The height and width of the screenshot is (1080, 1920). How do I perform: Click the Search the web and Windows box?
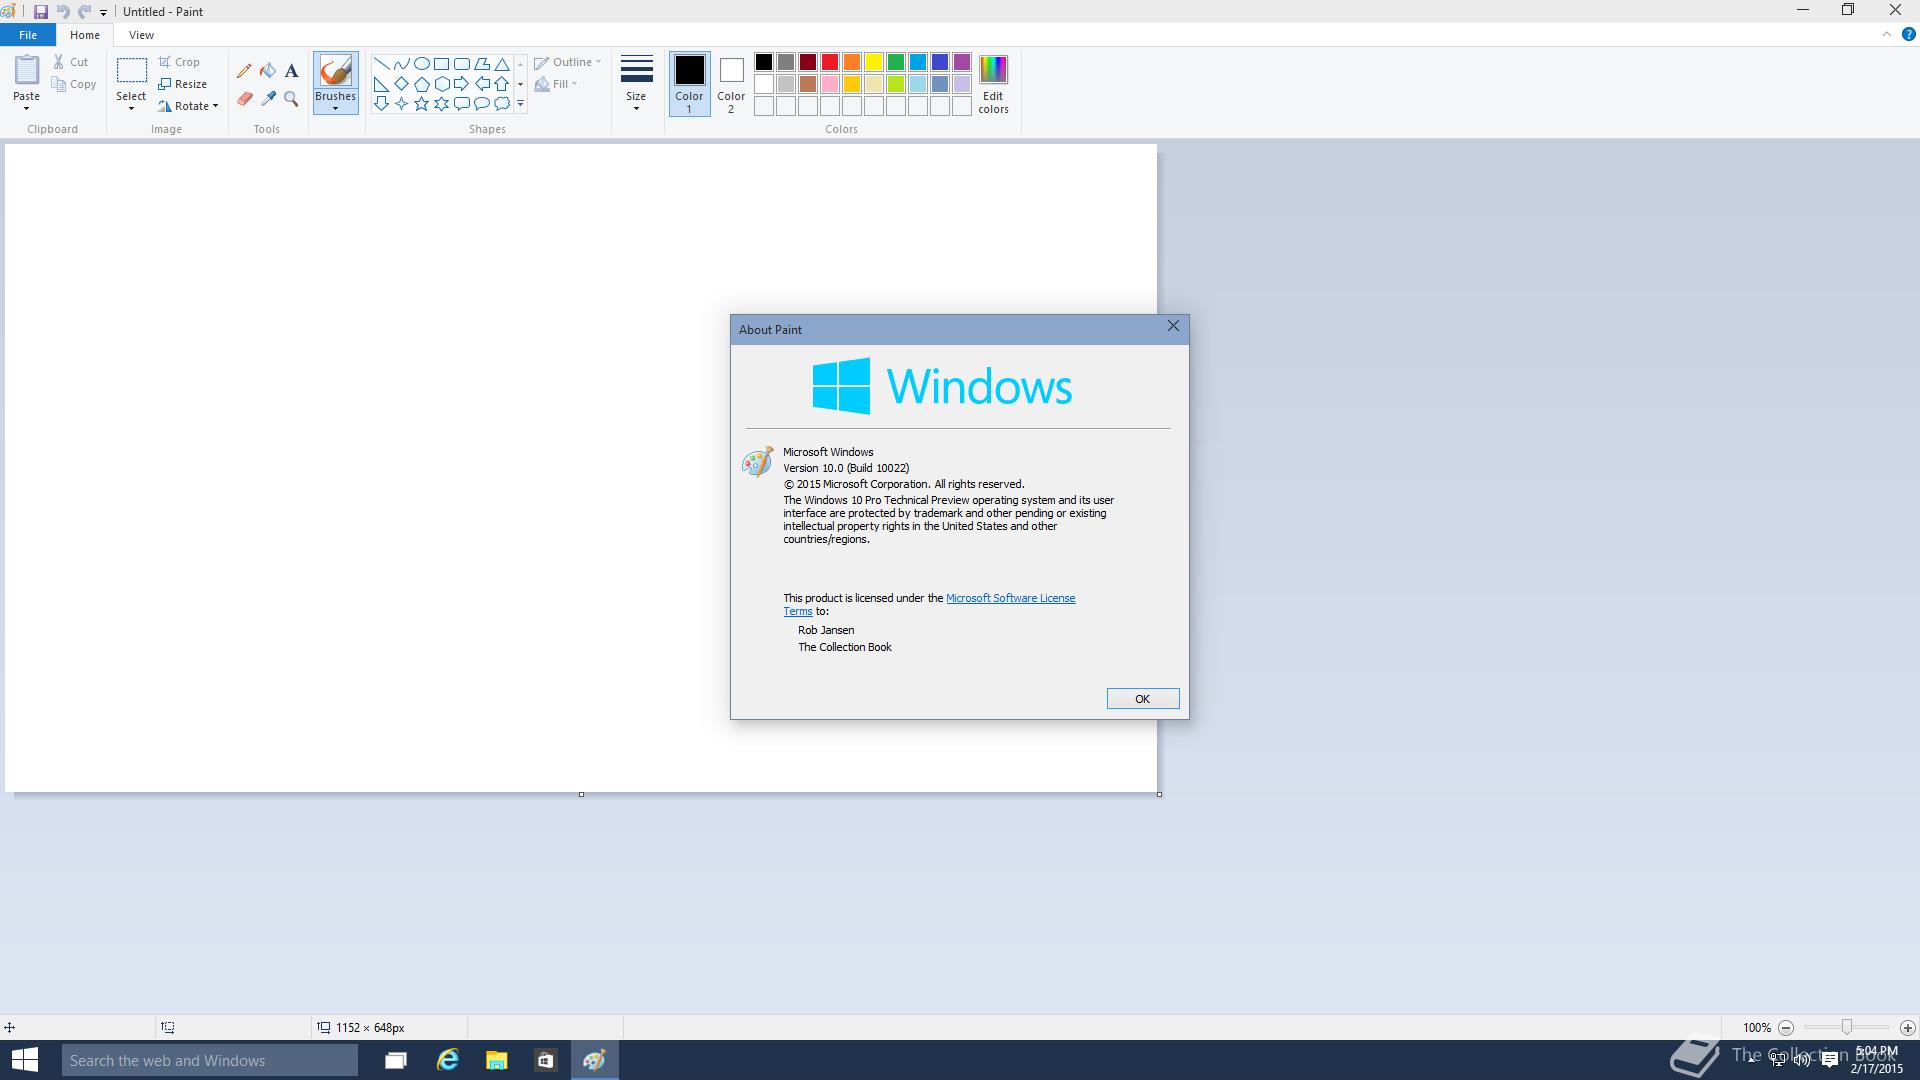[x=210, y=1060]
